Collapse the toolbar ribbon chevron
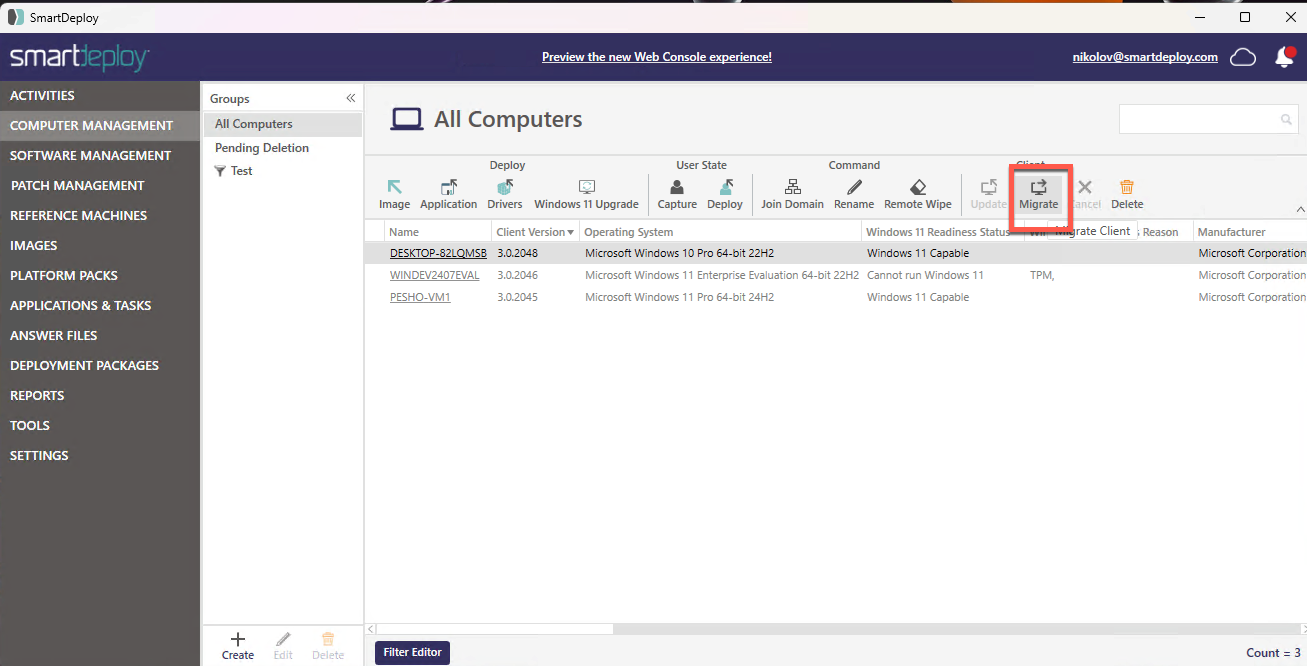1307x666 pixels. (1300, 210)
